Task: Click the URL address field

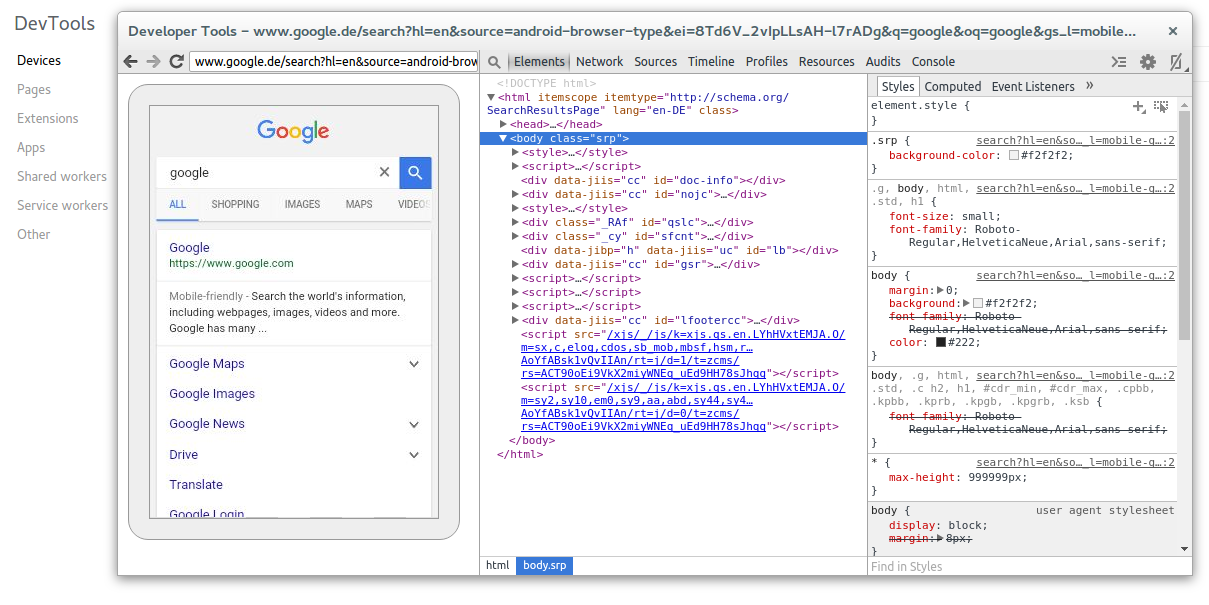Action: [x=335, y=62]
